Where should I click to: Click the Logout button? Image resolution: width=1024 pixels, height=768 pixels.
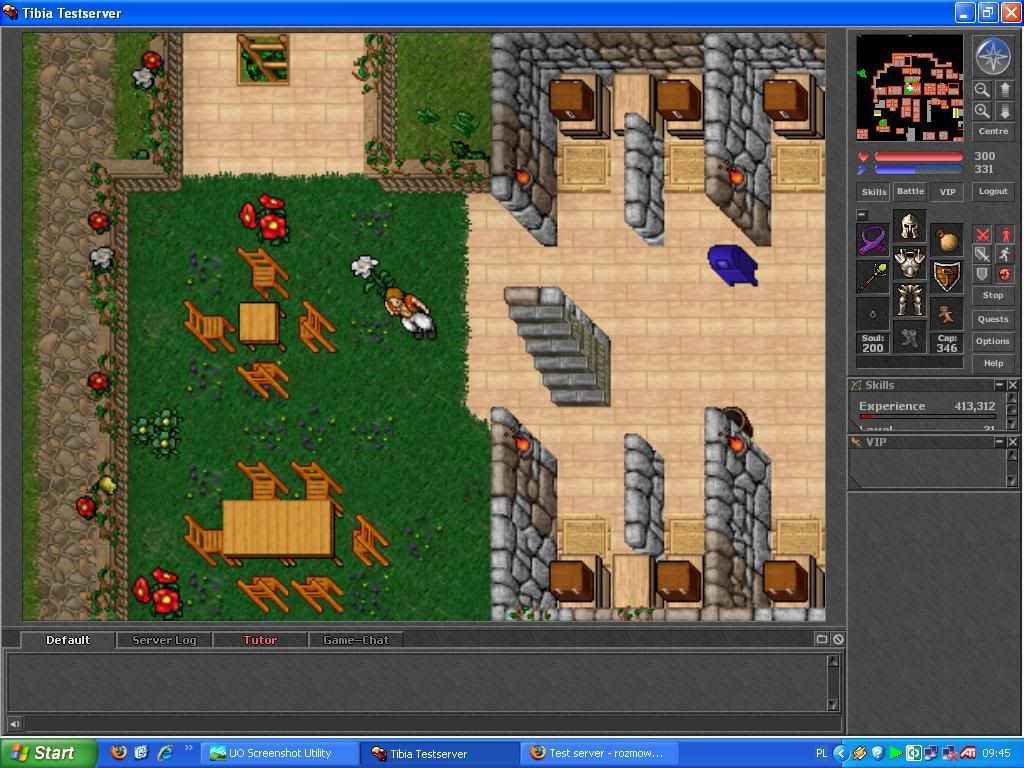point(993,191)
